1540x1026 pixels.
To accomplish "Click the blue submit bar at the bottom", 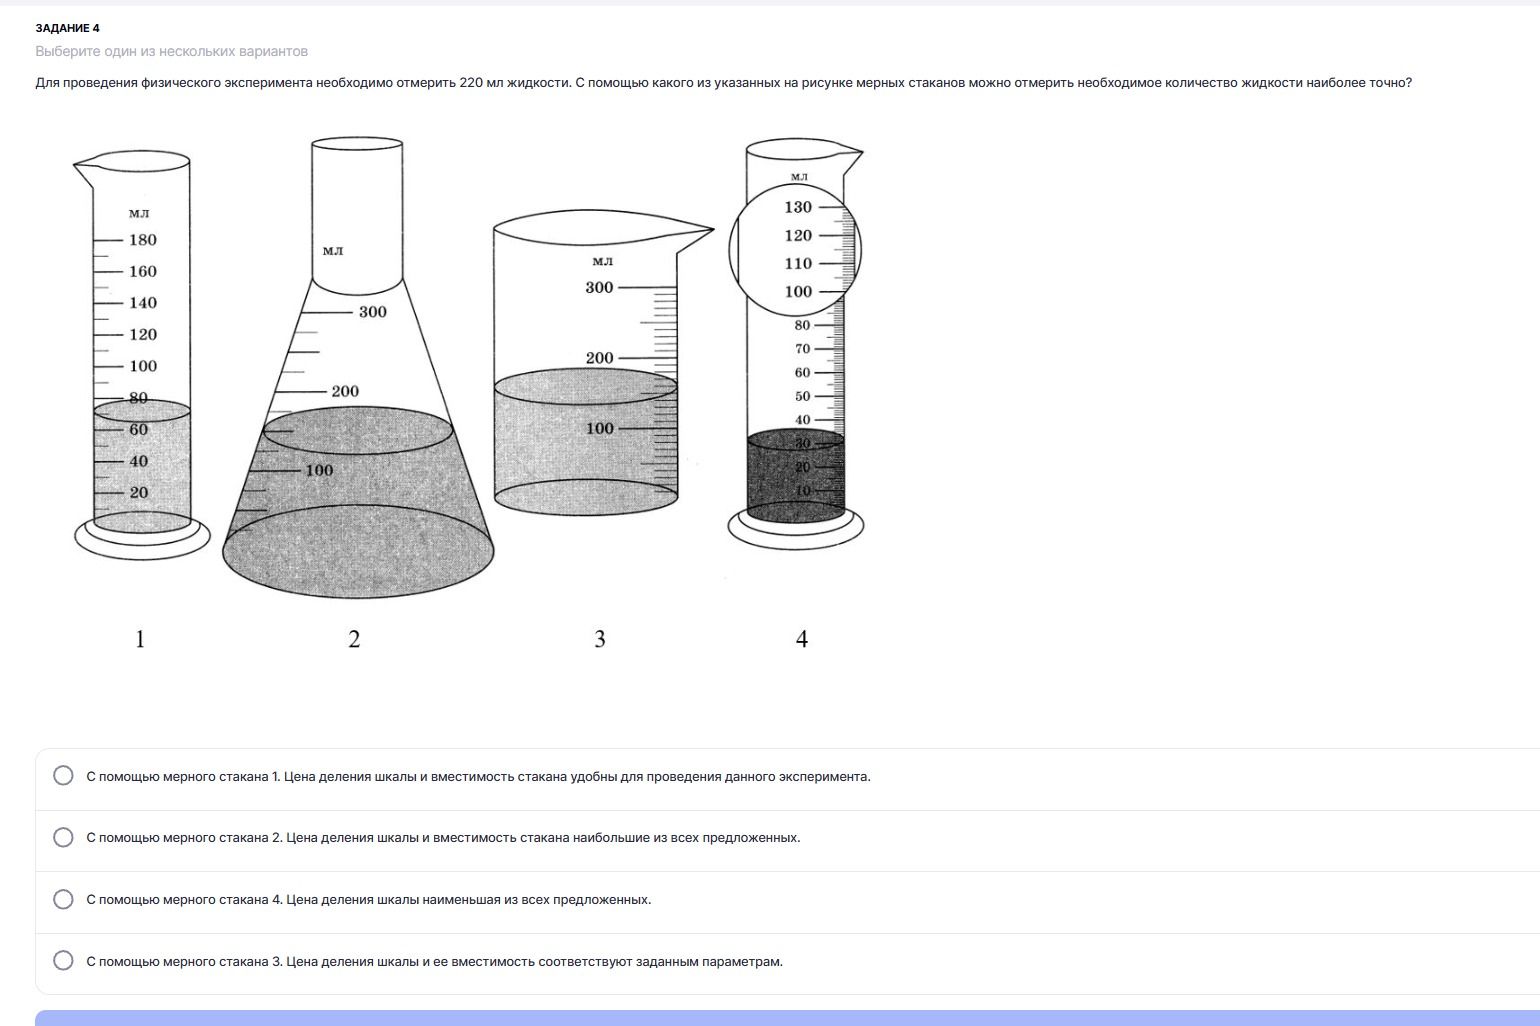I will point(787,1018).
